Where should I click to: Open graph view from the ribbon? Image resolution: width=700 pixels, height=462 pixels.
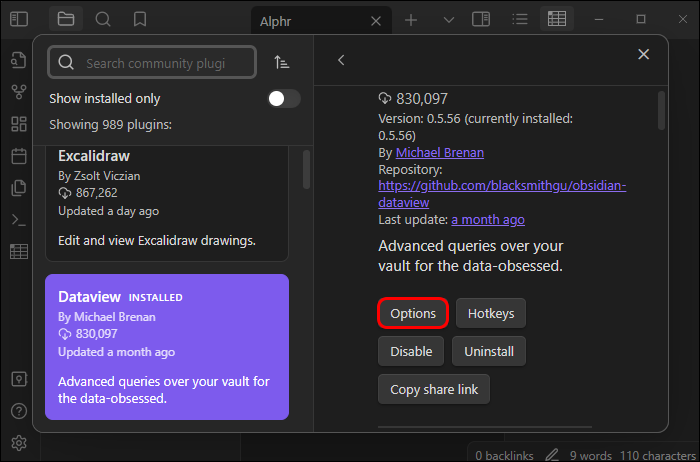[18, 92]
